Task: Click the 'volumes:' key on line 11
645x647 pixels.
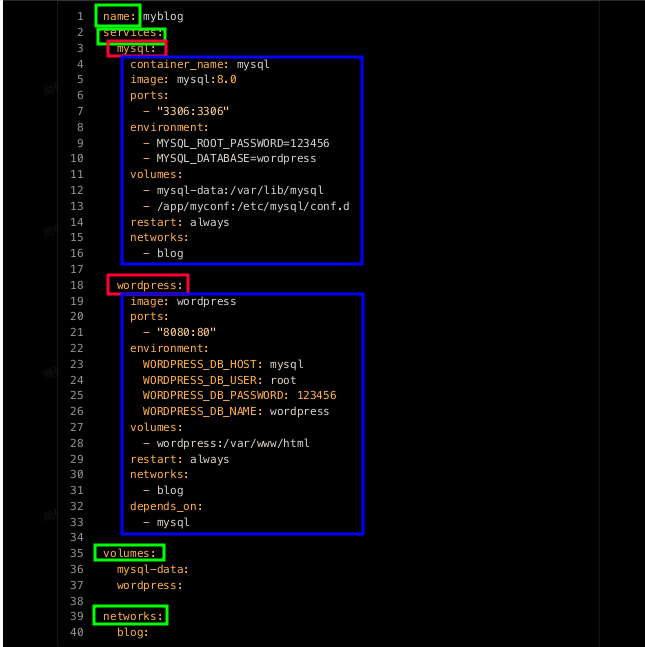Action: tap(156, 175)
